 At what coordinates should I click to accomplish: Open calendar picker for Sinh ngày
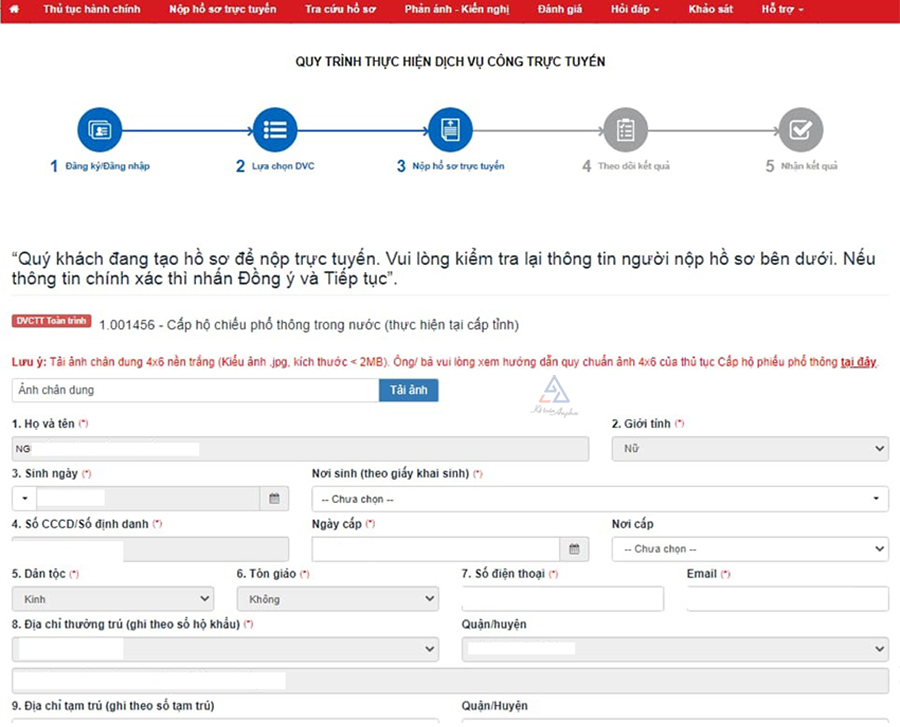(x=274, y=498)
